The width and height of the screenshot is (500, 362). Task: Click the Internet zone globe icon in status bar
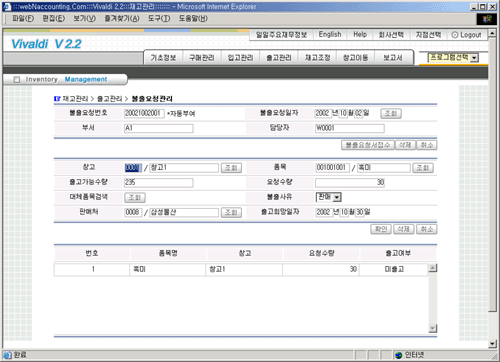tap(399, 355)
